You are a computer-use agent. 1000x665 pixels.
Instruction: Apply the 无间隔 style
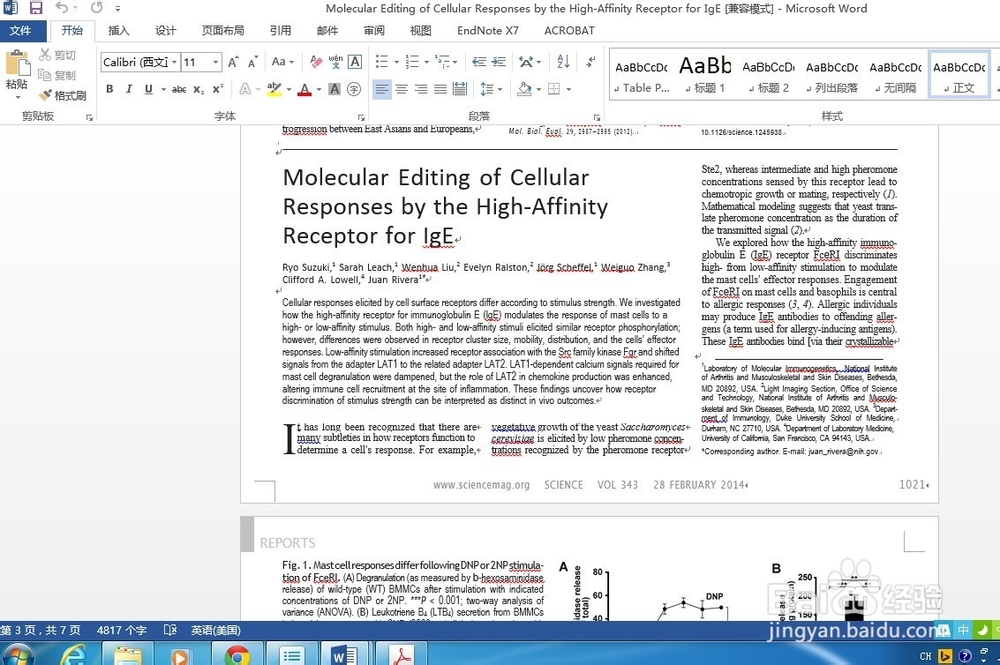point(895,74)
